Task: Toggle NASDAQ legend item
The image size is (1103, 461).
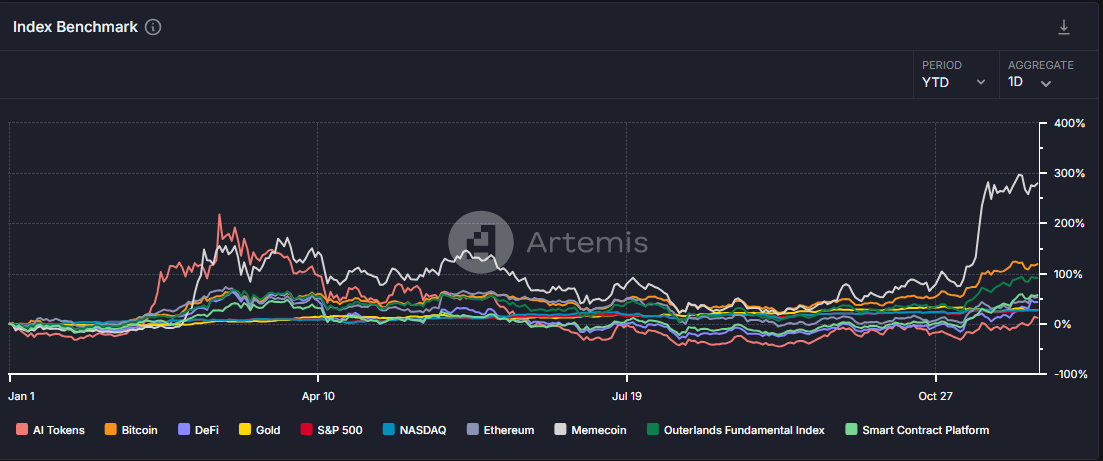Action: pyautogui.click(x=414, y=430)
